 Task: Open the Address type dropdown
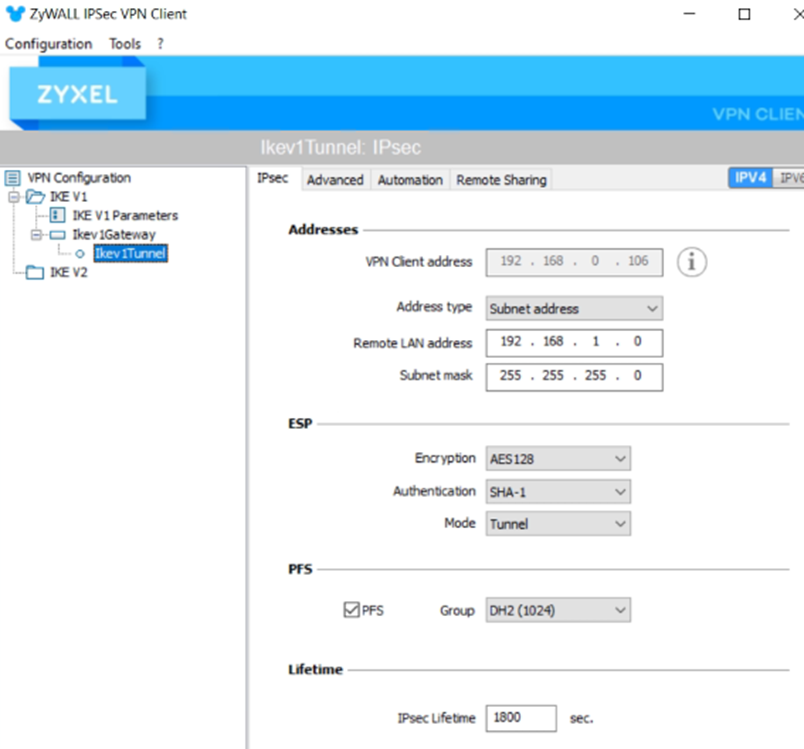coord(574,309)
